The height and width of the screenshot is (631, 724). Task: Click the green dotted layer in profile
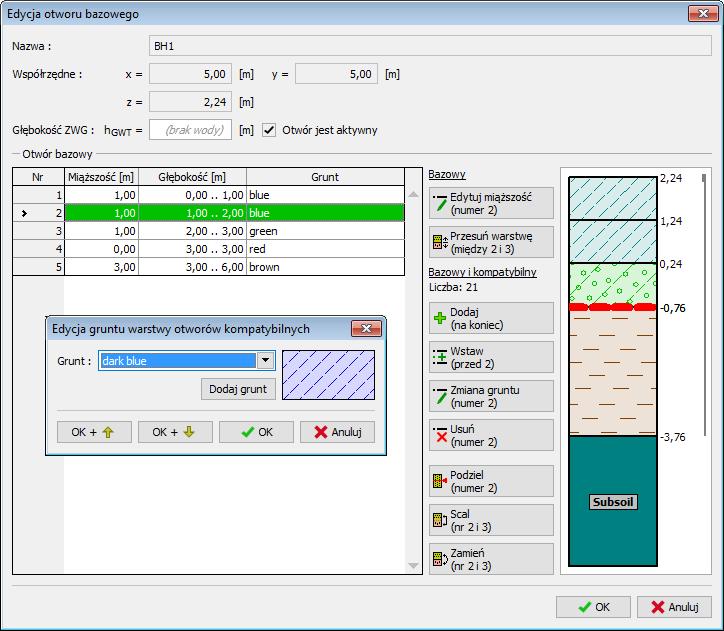coord(613,283)
